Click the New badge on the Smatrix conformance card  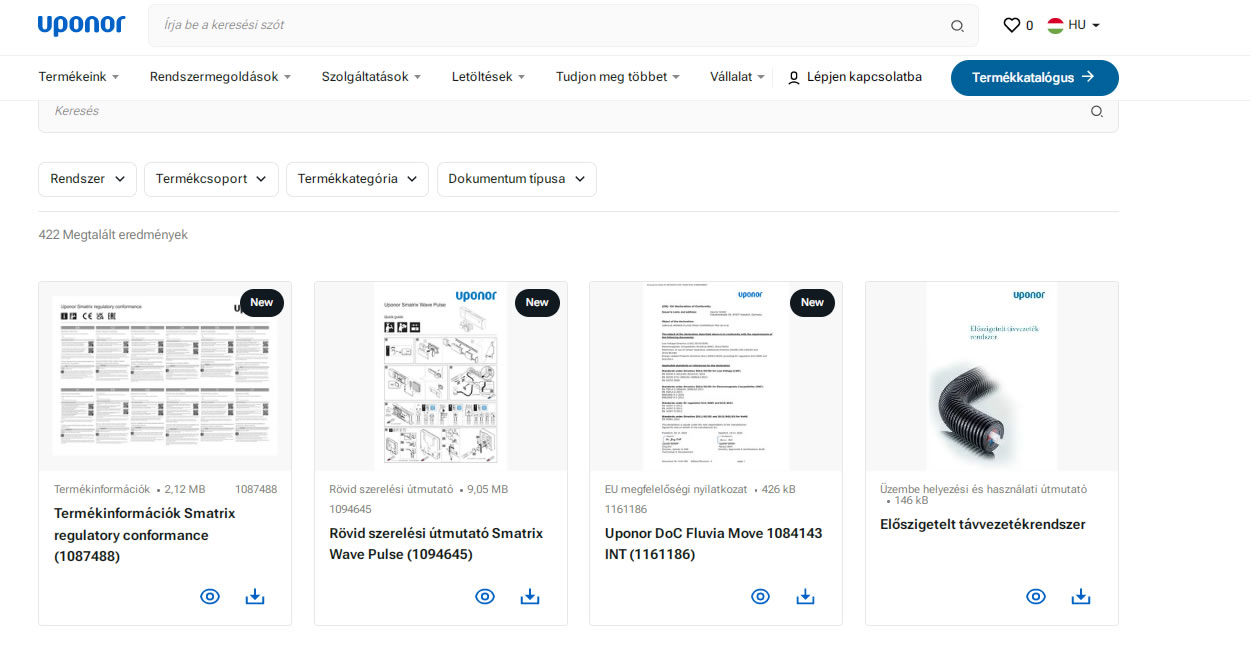pyautogui.click(x=262, y=302)
